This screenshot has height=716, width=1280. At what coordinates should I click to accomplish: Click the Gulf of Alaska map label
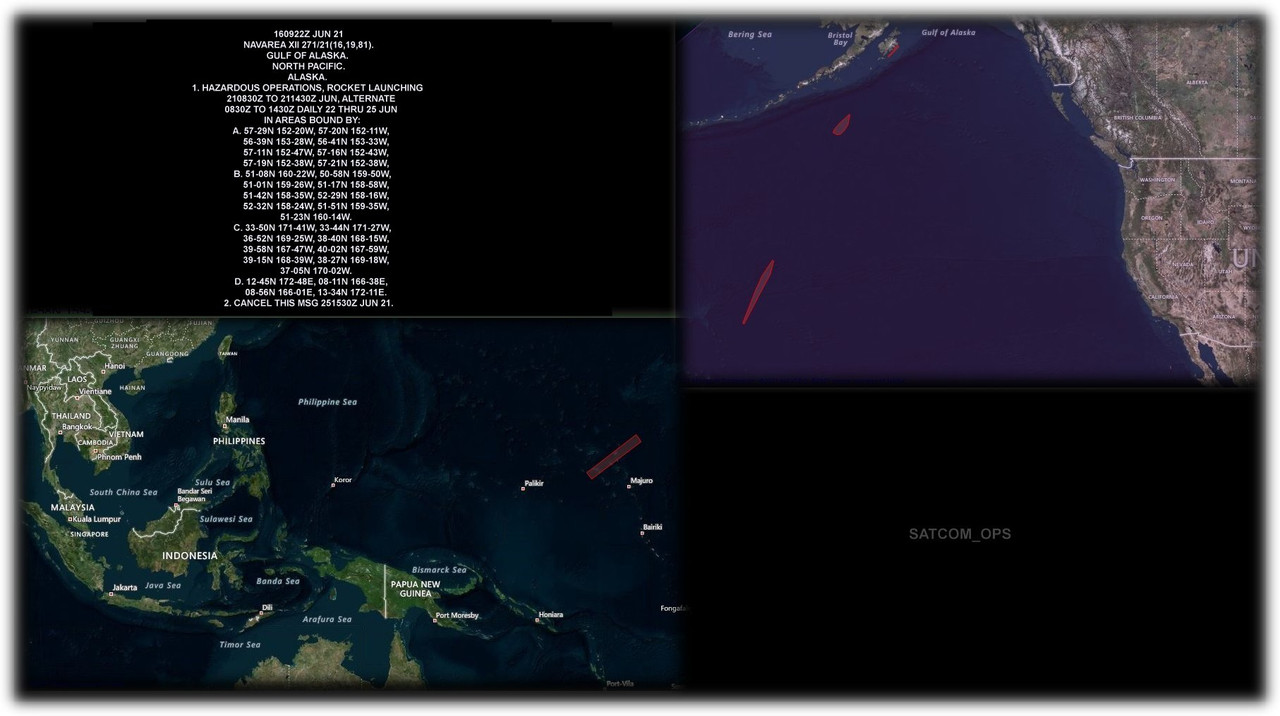pyautogui.click(x=948, y=33)
